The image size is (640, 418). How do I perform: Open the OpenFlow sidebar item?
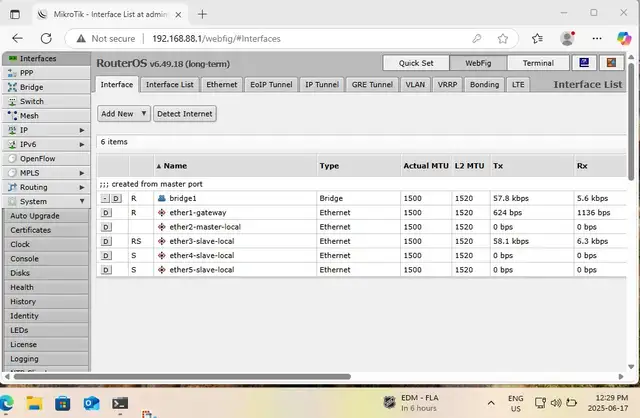pyautogui.click(x=46, y=158)
